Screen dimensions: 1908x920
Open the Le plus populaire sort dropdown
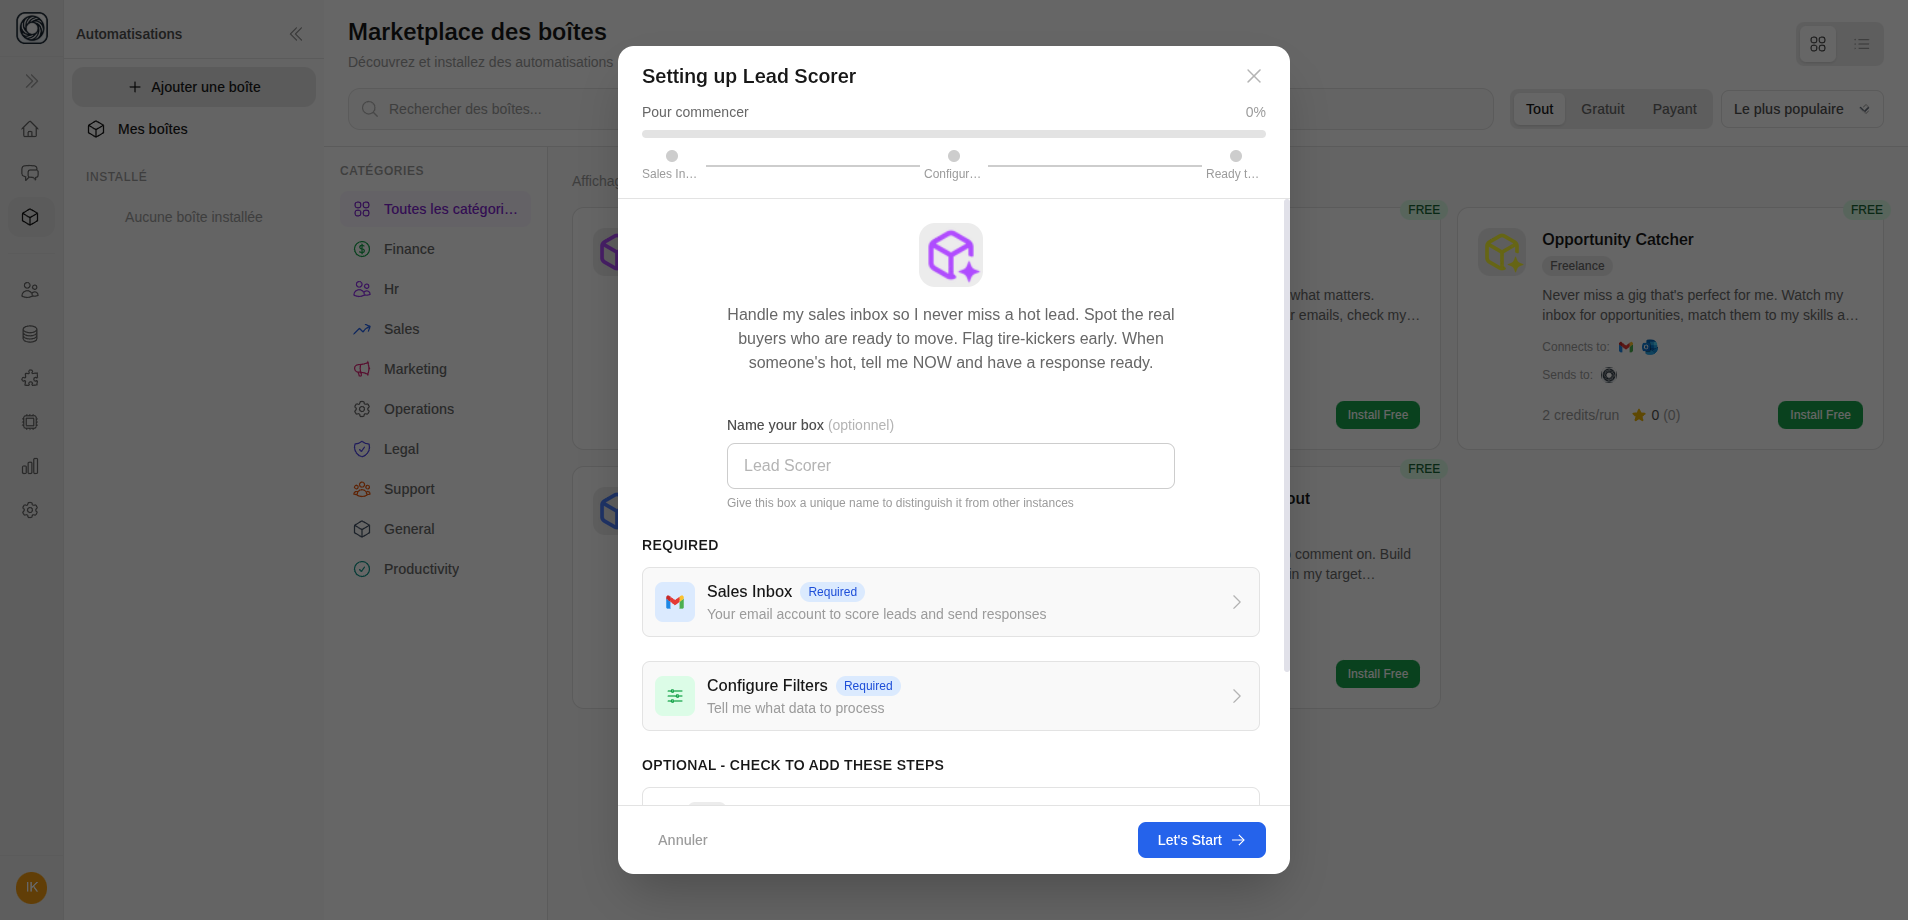(1801, 108)
